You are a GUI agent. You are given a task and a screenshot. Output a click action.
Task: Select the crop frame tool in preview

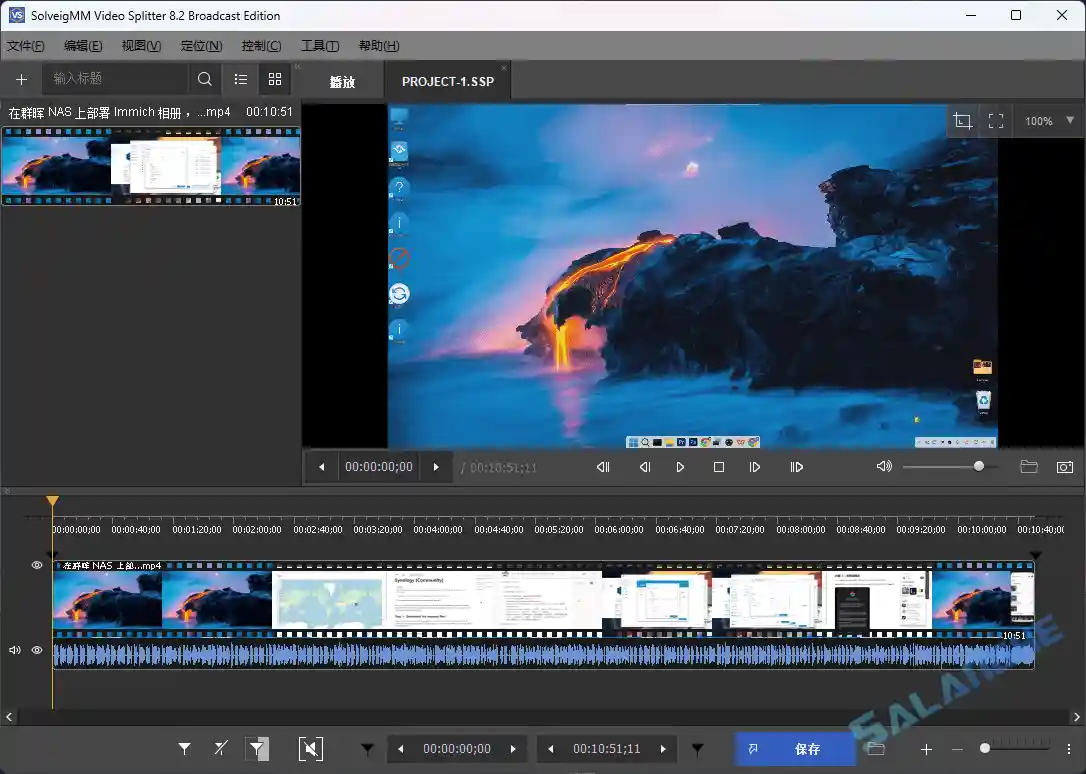[962, 120]
